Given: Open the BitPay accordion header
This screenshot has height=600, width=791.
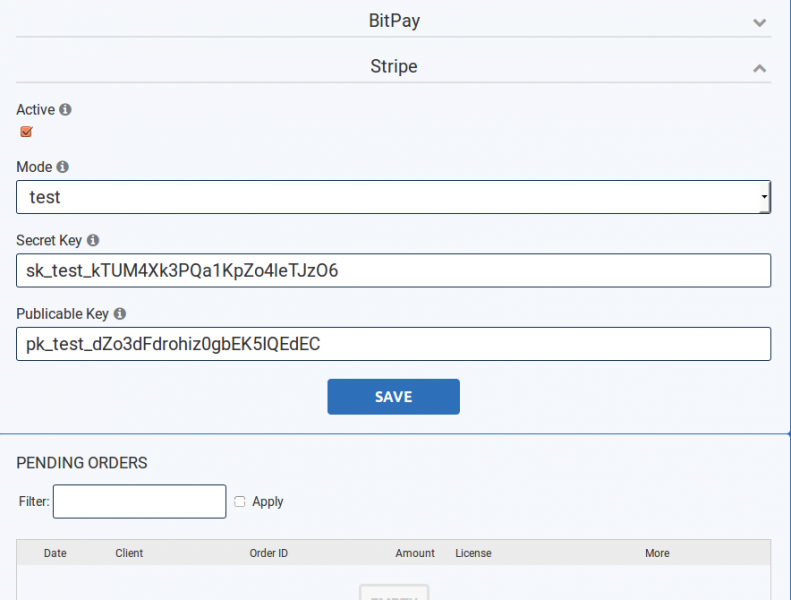Looking at the screenshot, I should pyautogui.click(x=393, y=21).
